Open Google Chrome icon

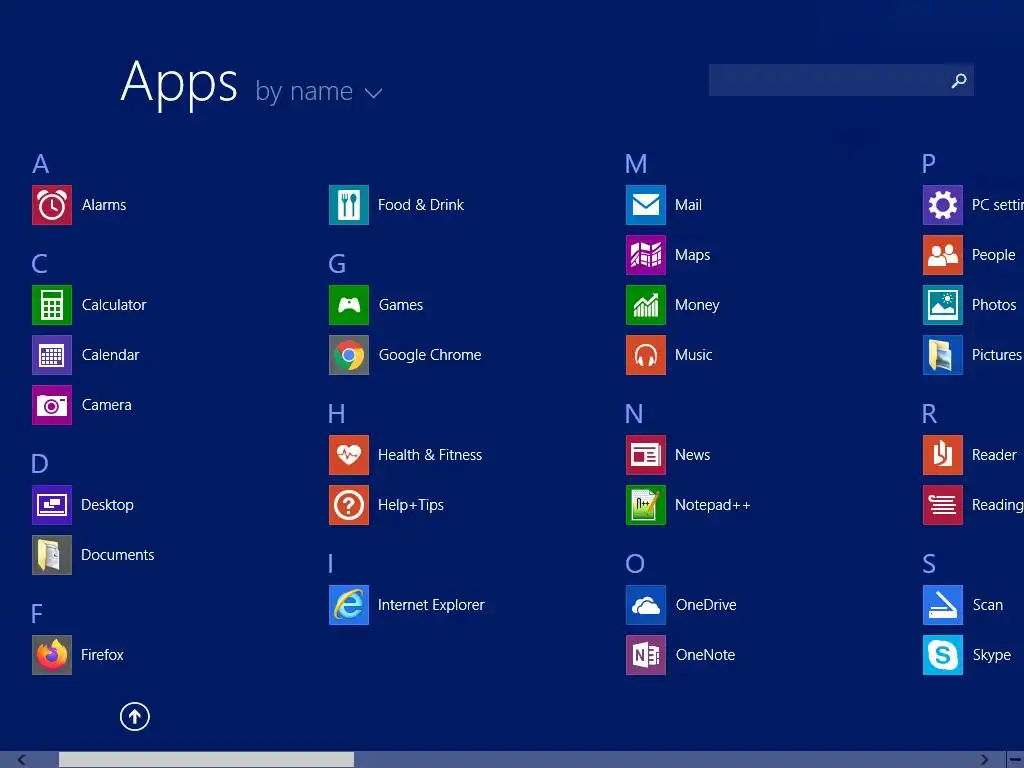[349, 355]
